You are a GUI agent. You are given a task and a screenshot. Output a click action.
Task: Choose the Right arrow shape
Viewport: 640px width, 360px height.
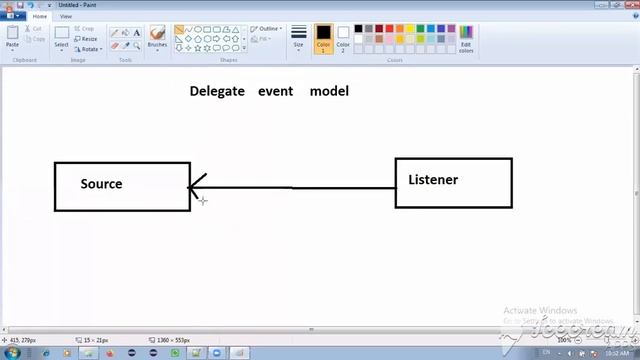(x=216, y=39)
